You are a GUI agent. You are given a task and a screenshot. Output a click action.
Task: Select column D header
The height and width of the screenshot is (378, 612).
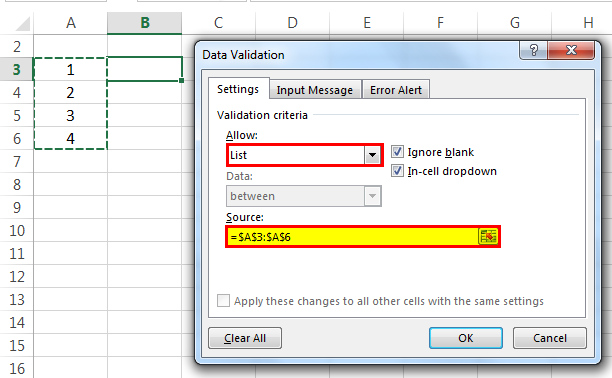click(292, 23)
